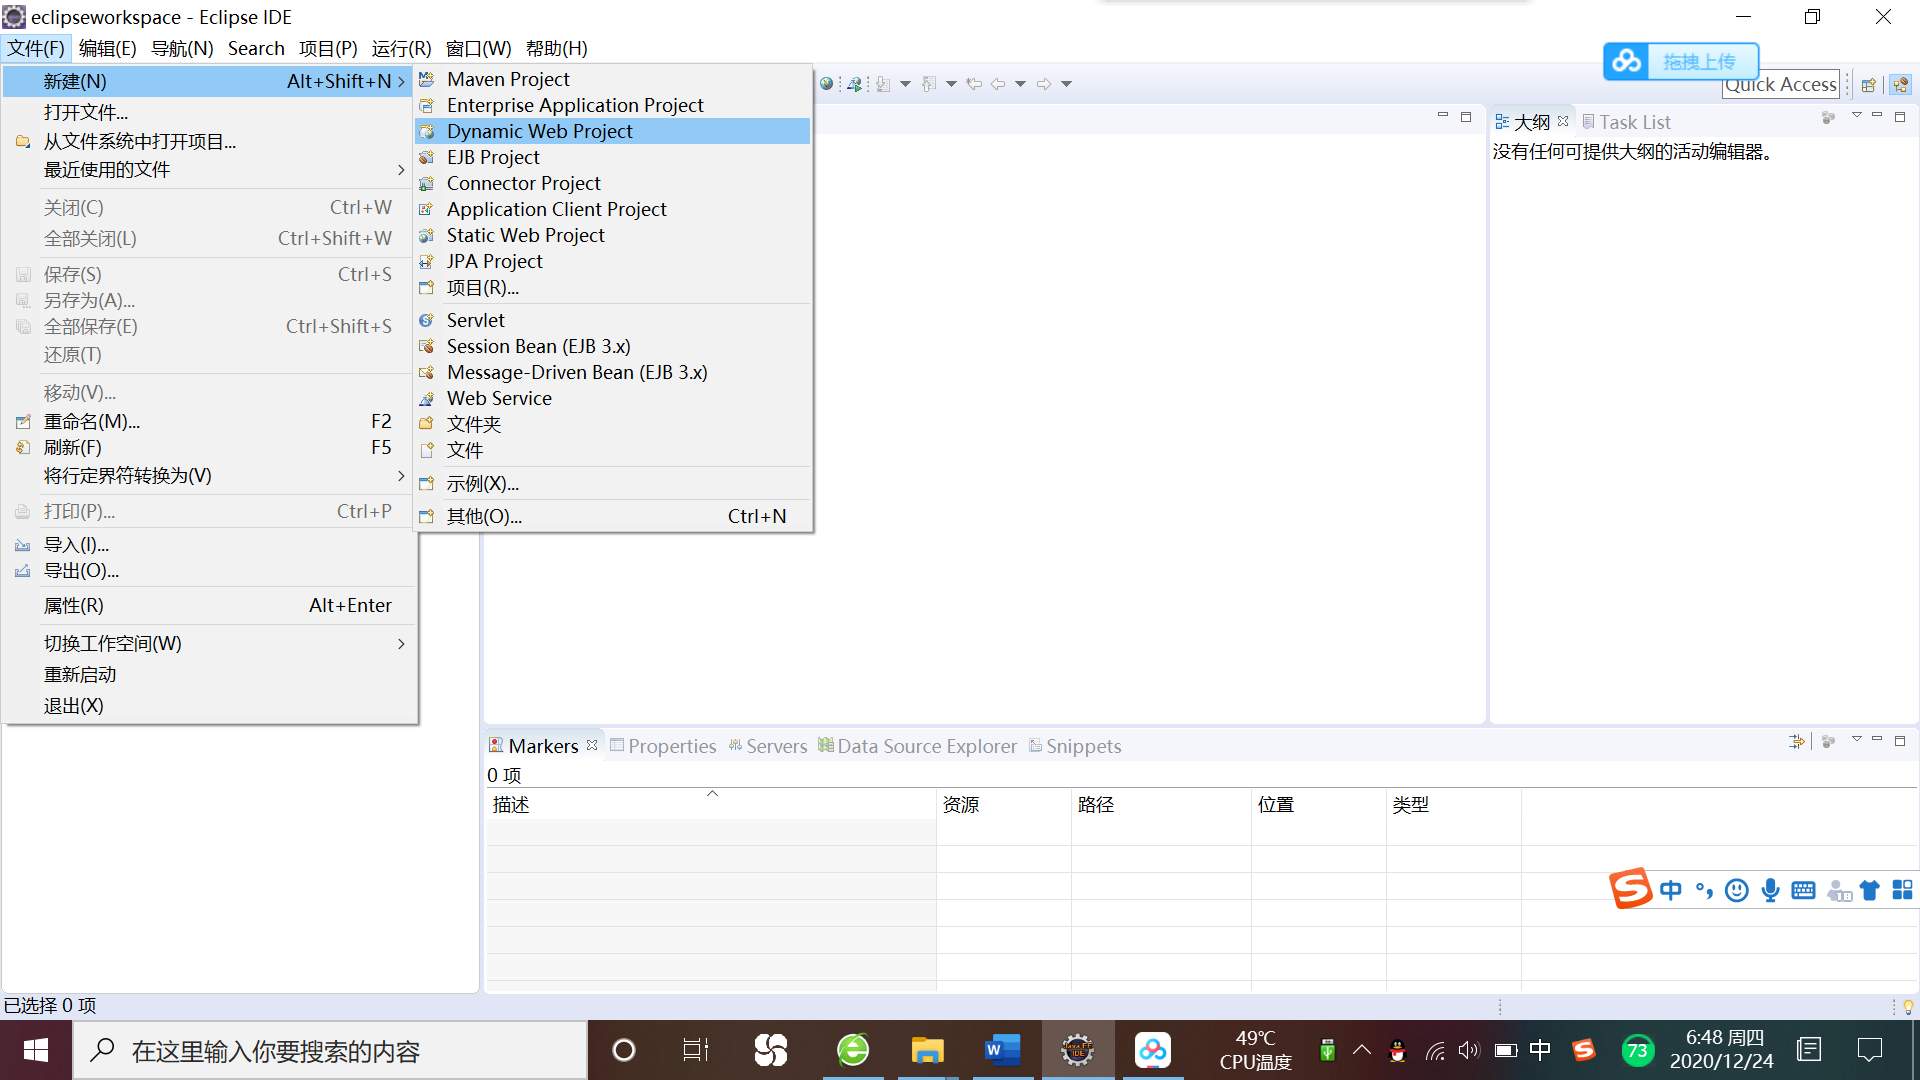Switch to the Servers tab
This screenshot has height=1080, width=1920.
776,745
